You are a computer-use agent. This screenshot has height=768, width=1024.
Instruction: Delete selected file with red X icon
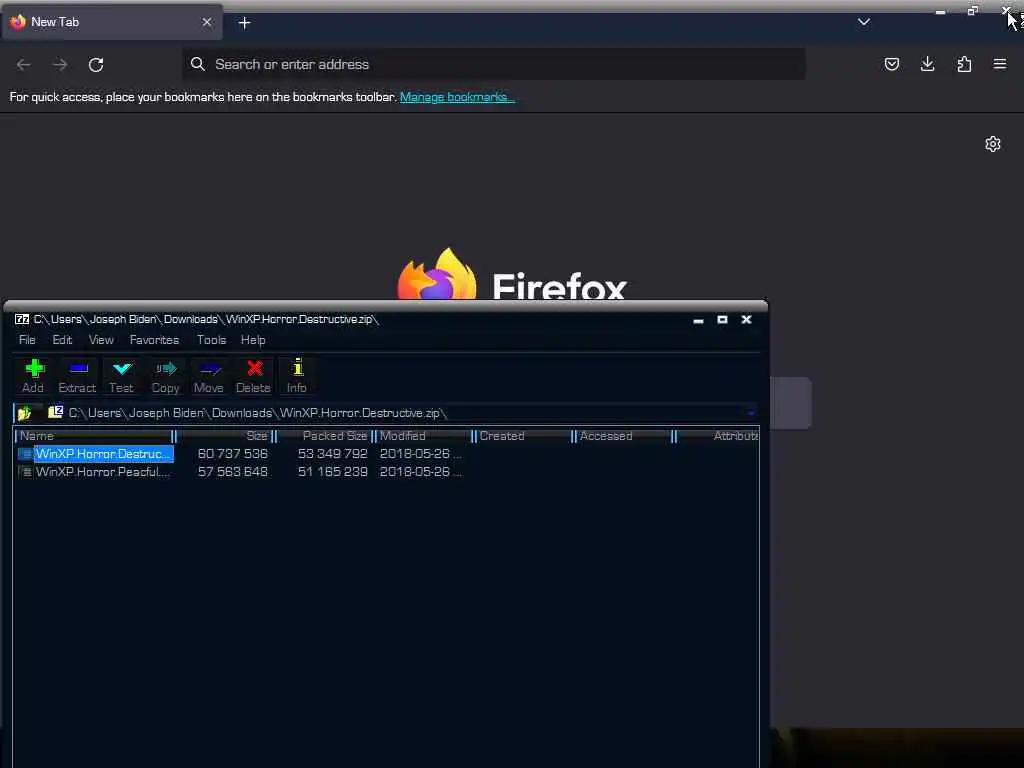pyautogui.click(x=253, y=376)
